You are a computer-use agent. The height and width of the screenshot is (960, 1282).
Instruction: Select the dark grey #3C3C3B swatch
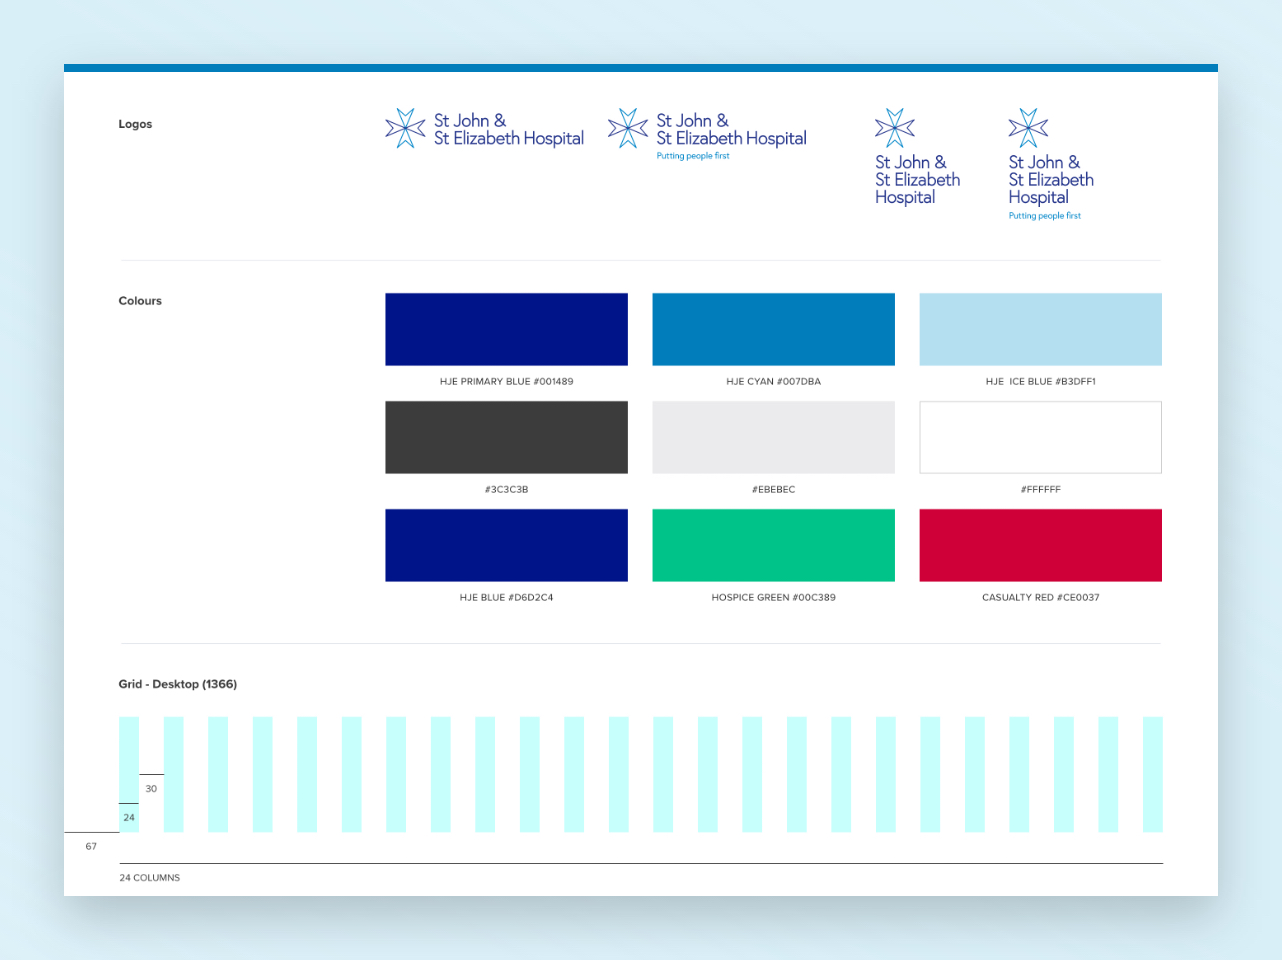506,437
